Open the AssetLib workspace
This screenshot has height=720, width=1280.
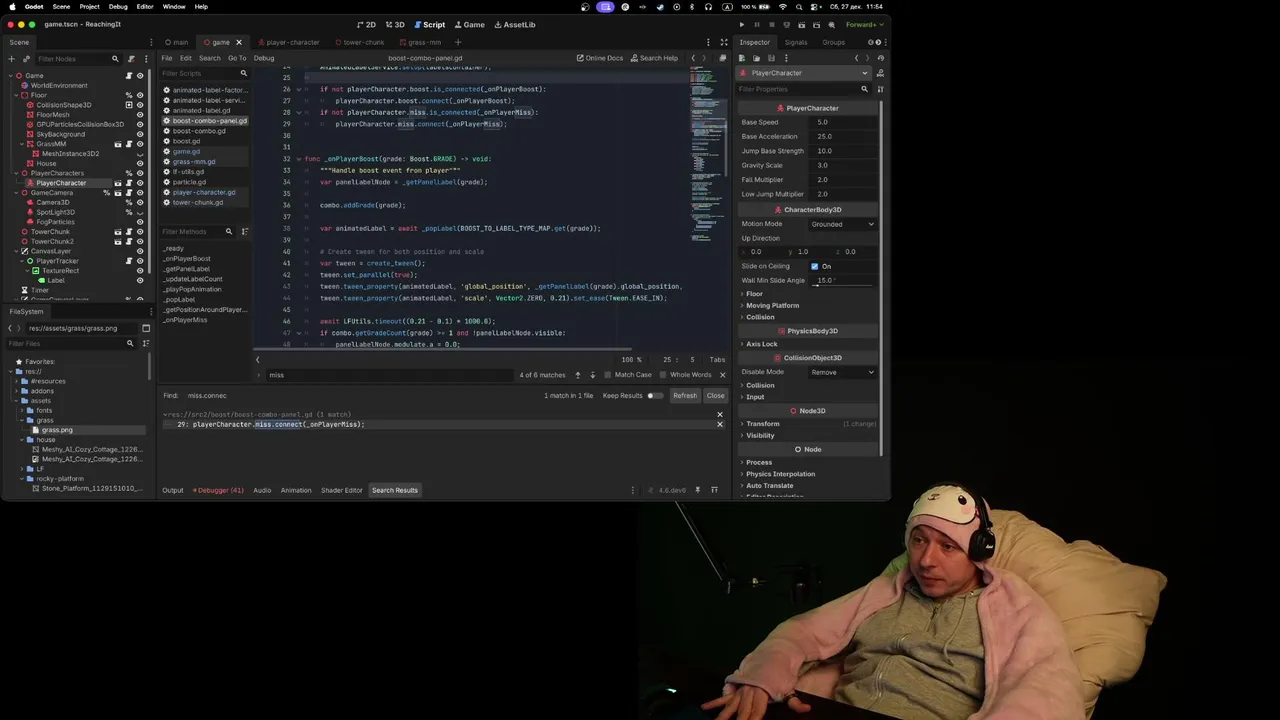tap(514, 24)
